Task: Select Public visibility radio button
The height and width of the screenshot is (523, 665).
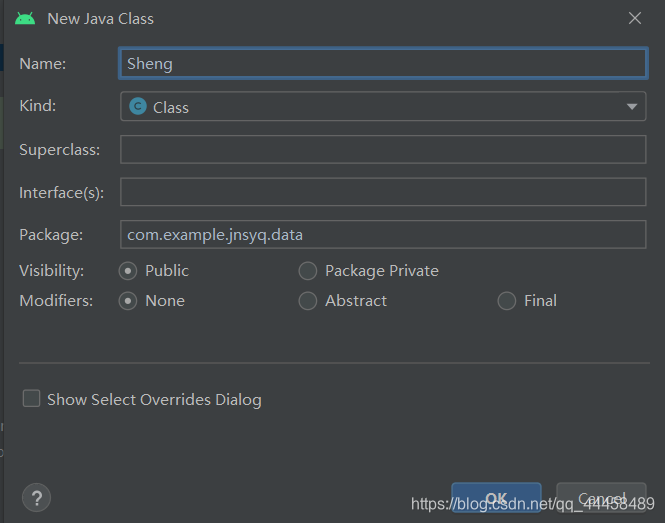Action: click(x=128, y=271)
